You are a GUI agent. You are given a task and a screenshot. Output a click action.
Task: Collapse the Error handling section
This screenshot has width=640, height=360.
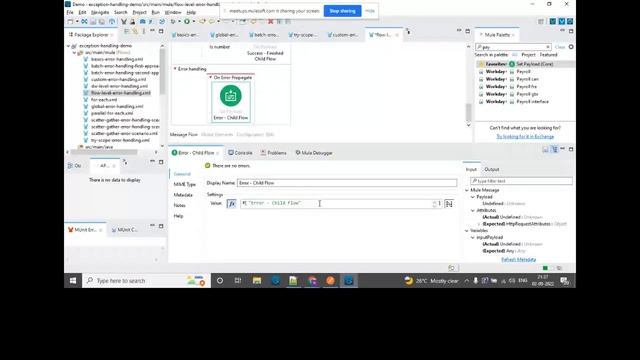[x=175, y=69]
